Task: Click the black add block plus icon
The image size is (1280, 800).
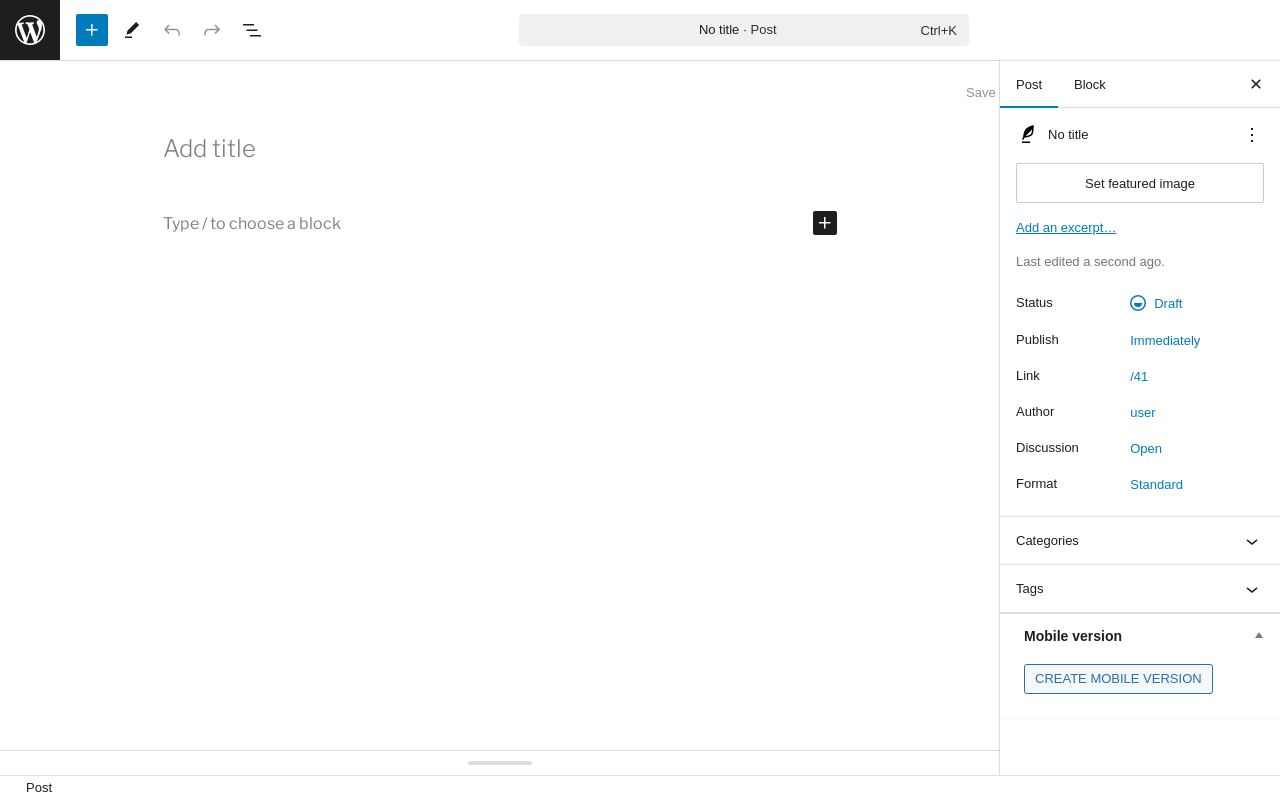Action: click(825, 223)
